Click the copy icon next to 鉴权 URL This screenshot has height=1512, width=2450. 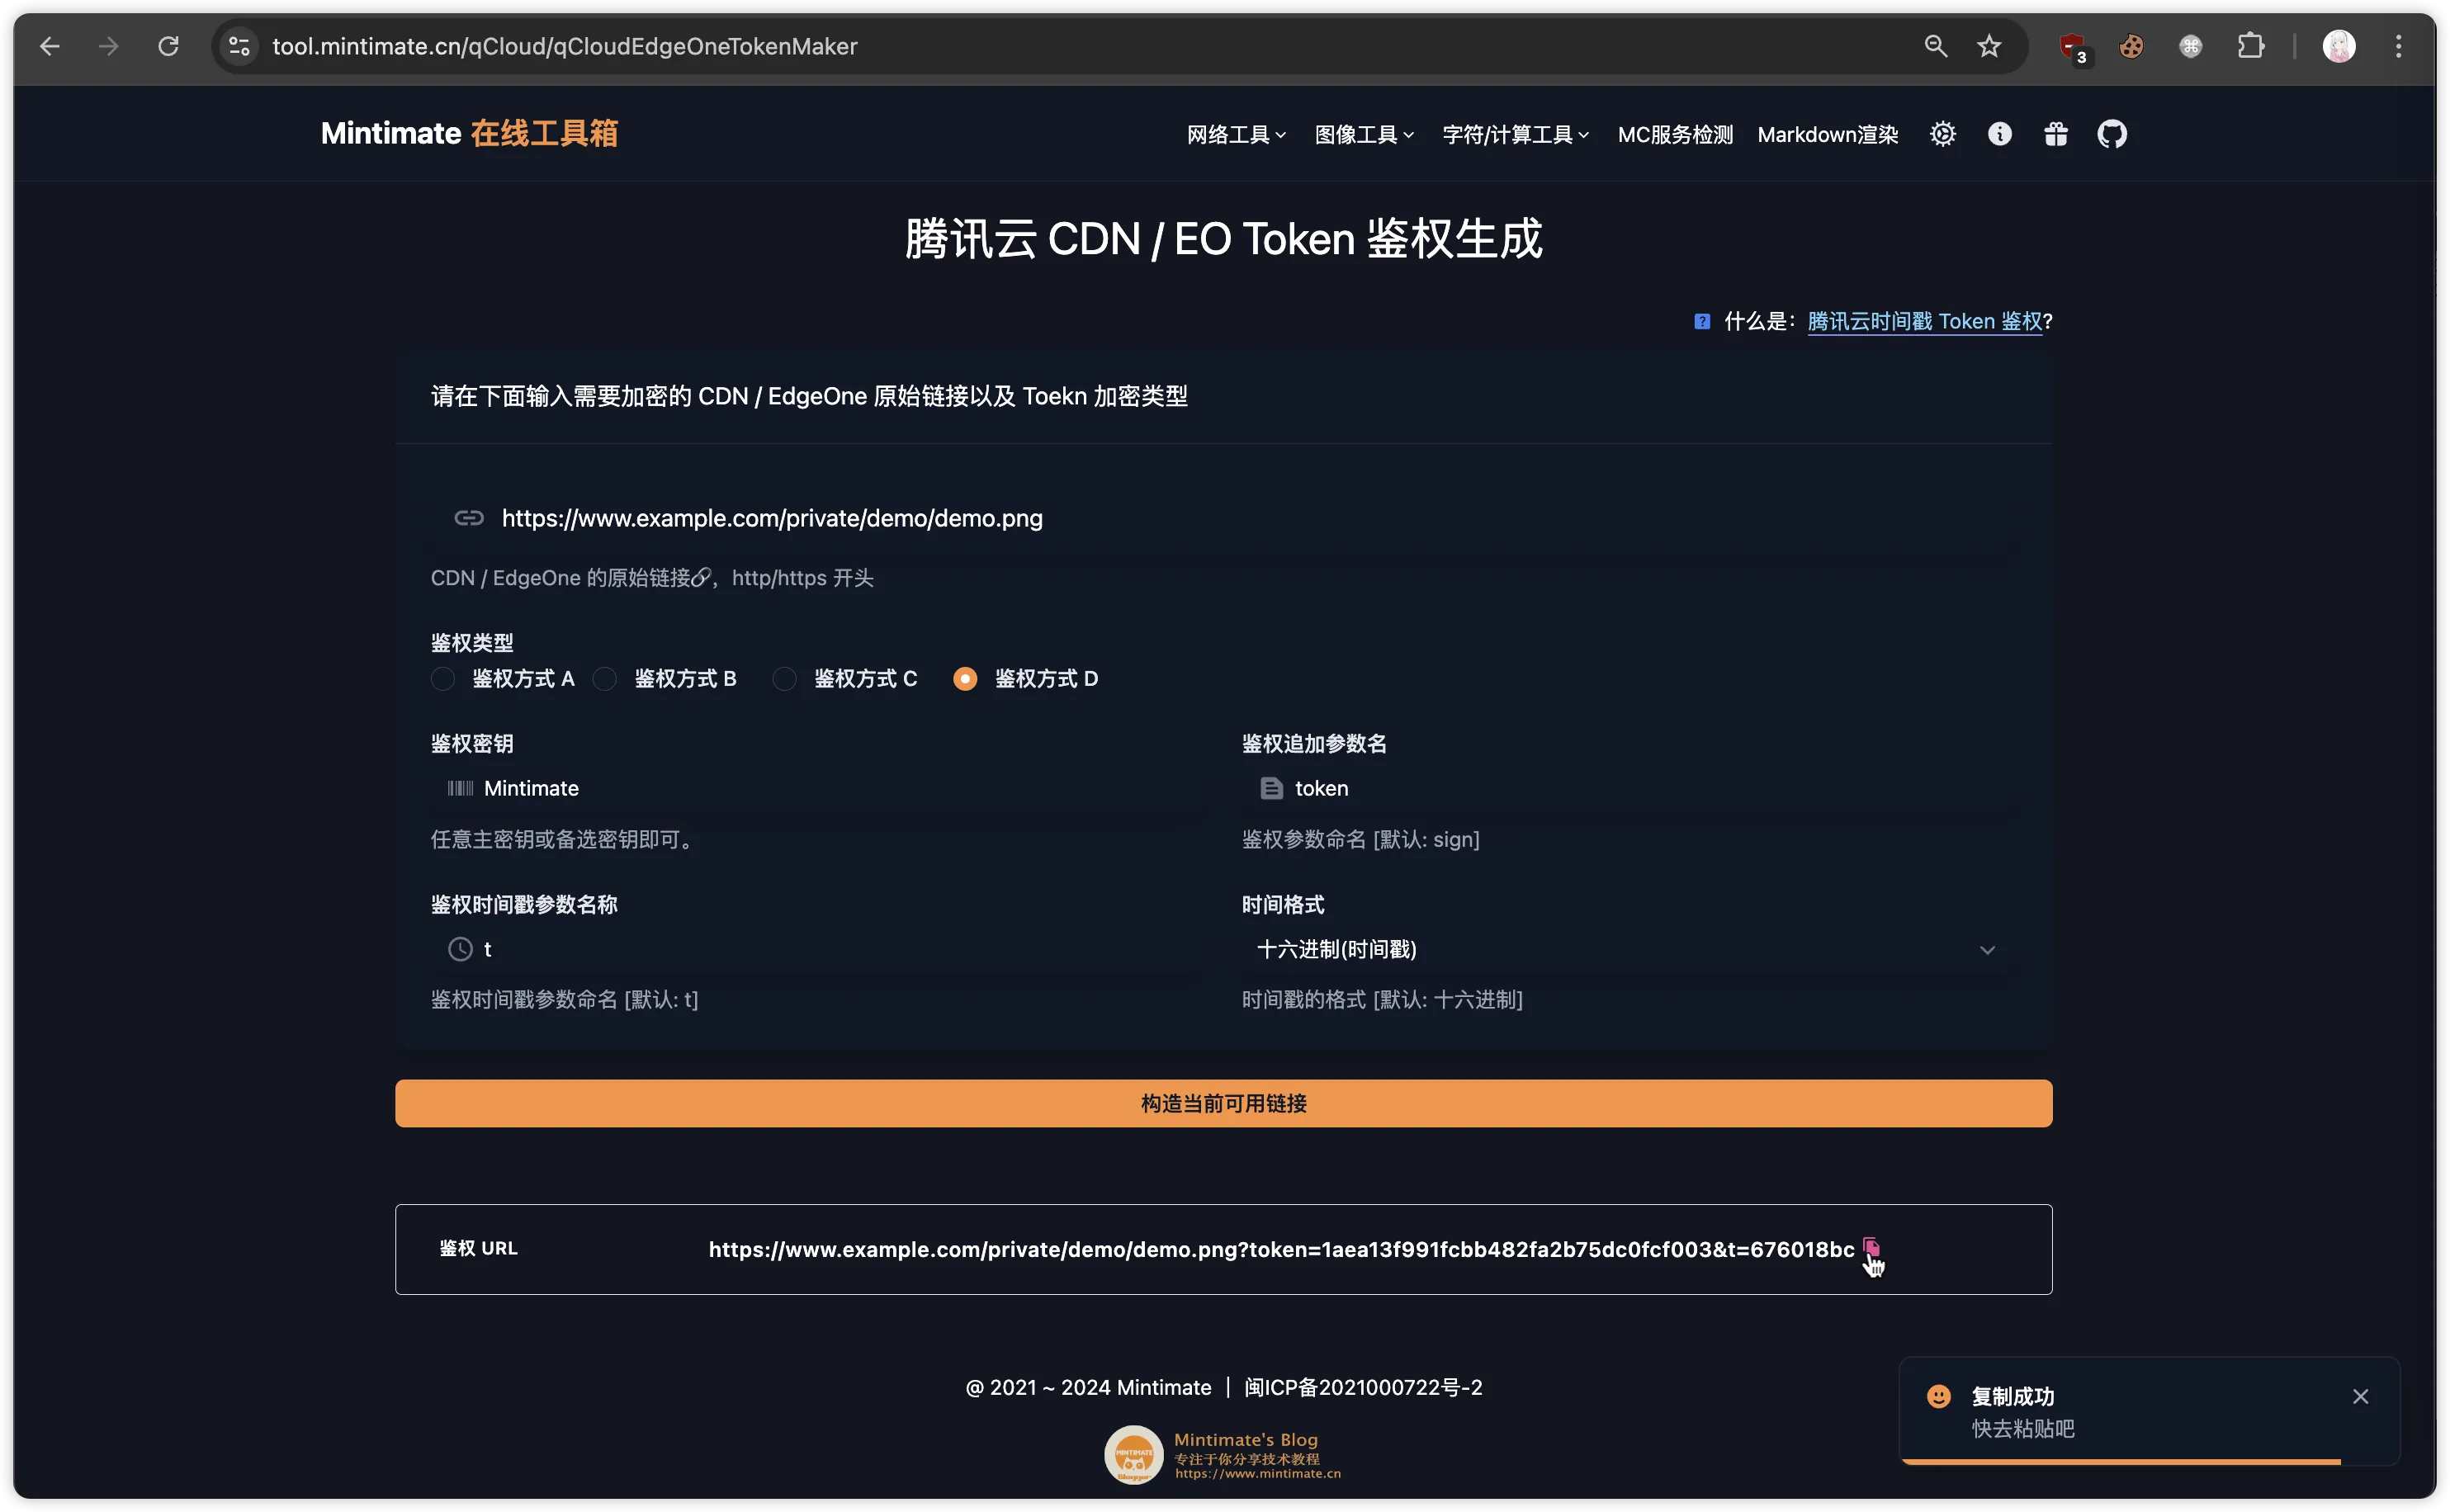click(1869, 1246)
